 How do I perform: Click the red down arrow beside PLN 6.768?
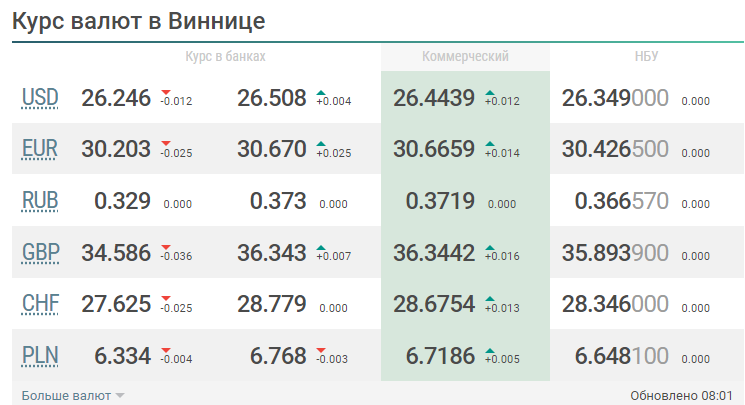pos(321,351)
